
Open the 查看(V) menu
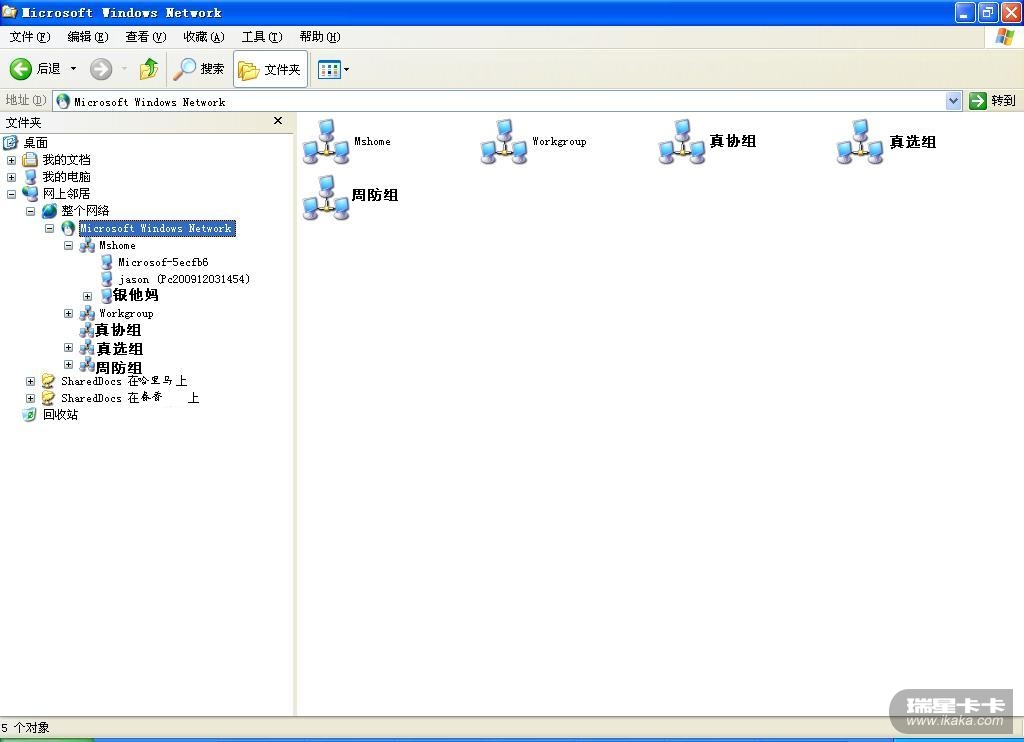point(146,37)
